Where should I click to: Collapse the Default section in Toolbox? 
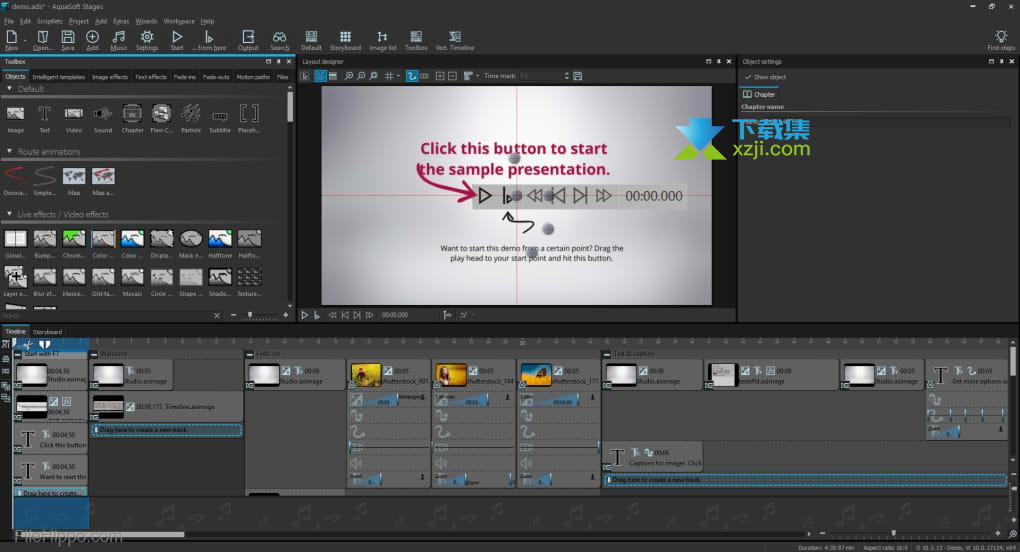click(x=9, y=88)
